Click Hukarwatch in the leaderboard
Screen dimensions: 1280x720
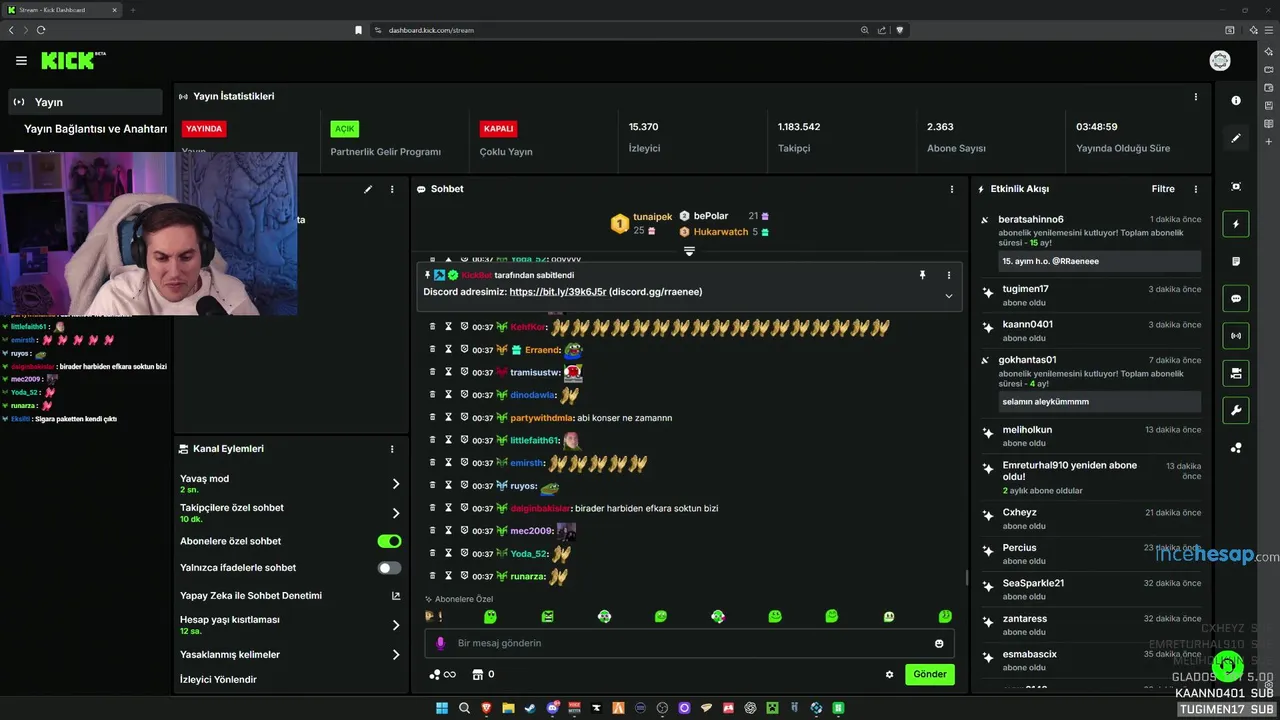(x=721, y=232)
